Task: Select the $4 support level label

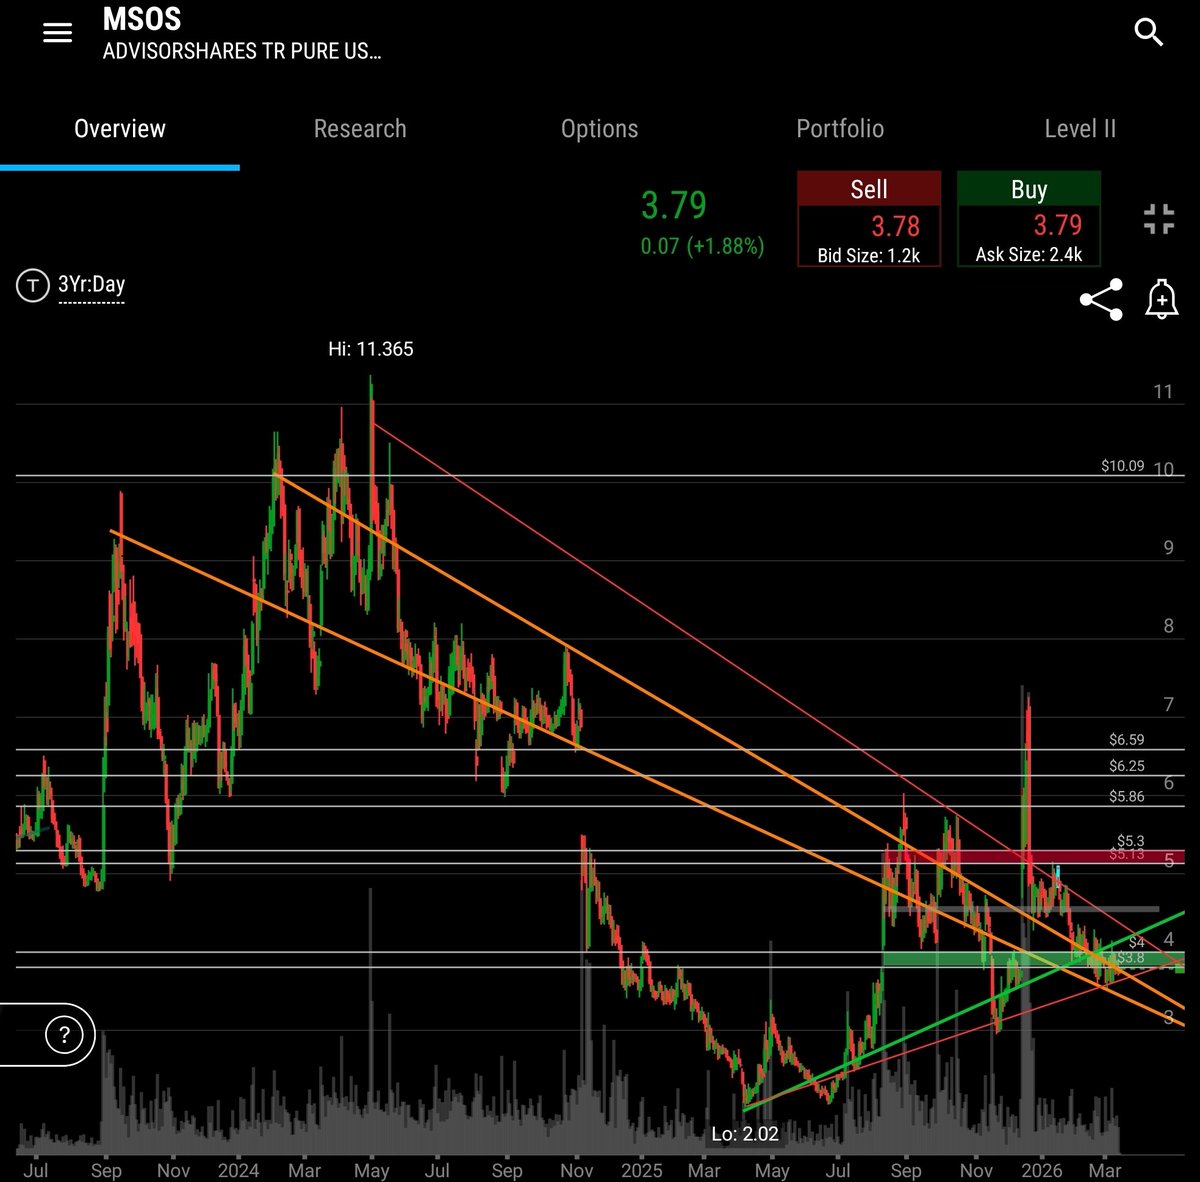Action: [1137, 942]
